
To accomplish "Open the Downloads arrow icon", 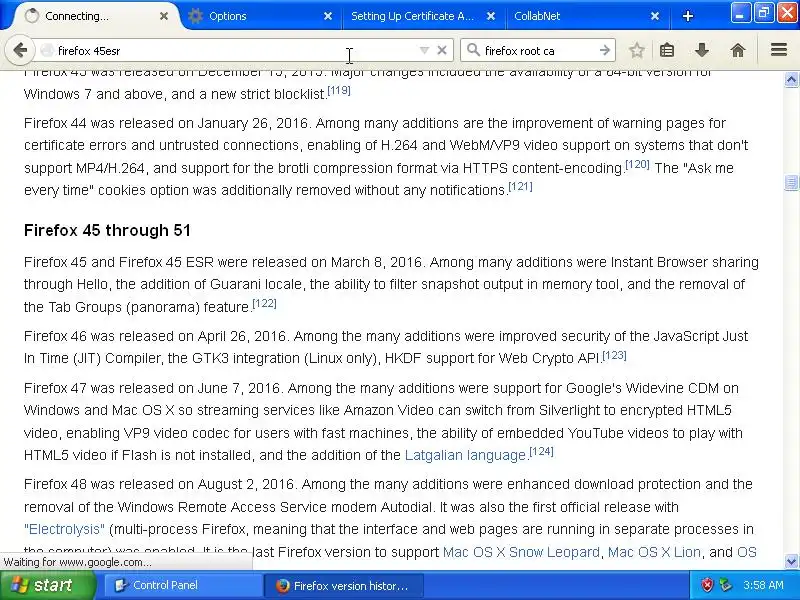I will tap(702, 51).
